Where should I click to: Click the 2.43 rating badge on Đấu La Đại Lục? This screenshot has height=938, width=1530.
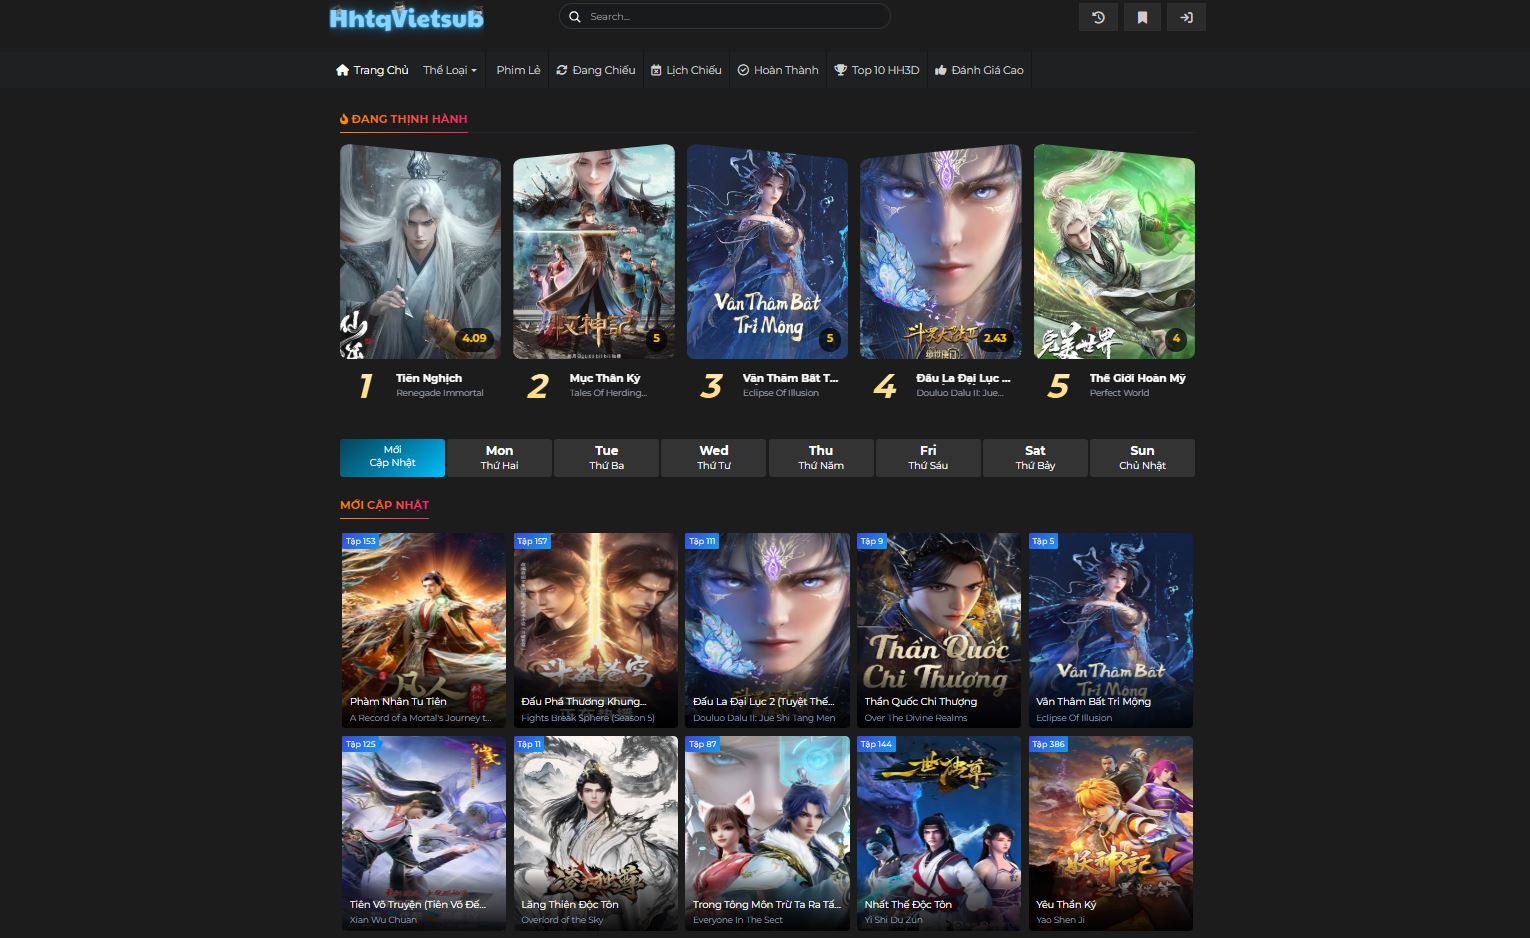click(x=995, y=338)
